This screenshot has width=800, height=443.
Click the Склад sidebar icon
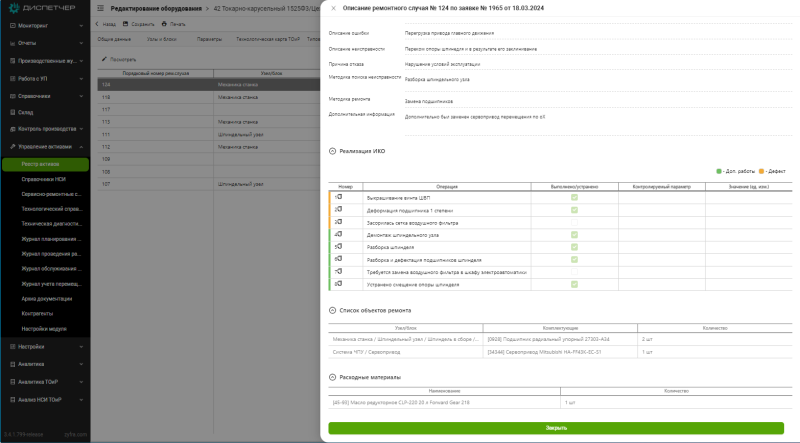click(x=13, y=112)
